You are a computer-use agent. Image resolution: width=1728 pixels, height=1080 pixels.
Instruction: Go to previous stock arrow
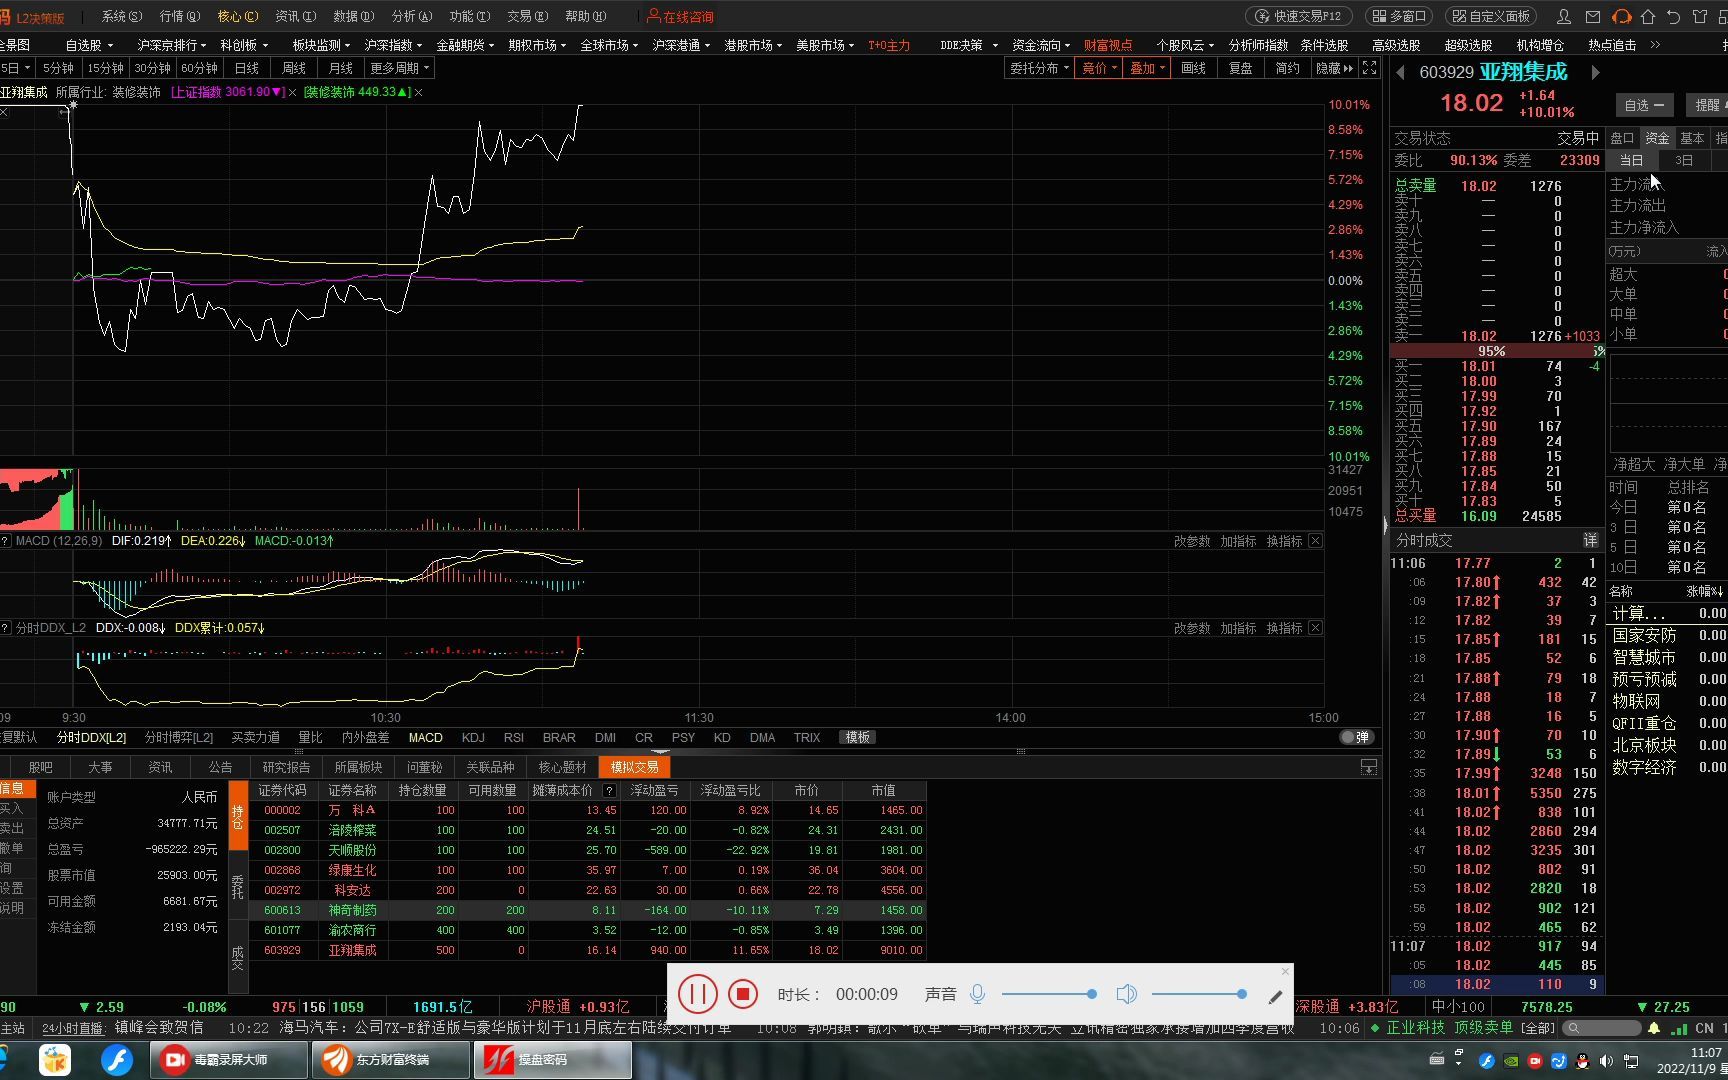tap(1401, 72)
